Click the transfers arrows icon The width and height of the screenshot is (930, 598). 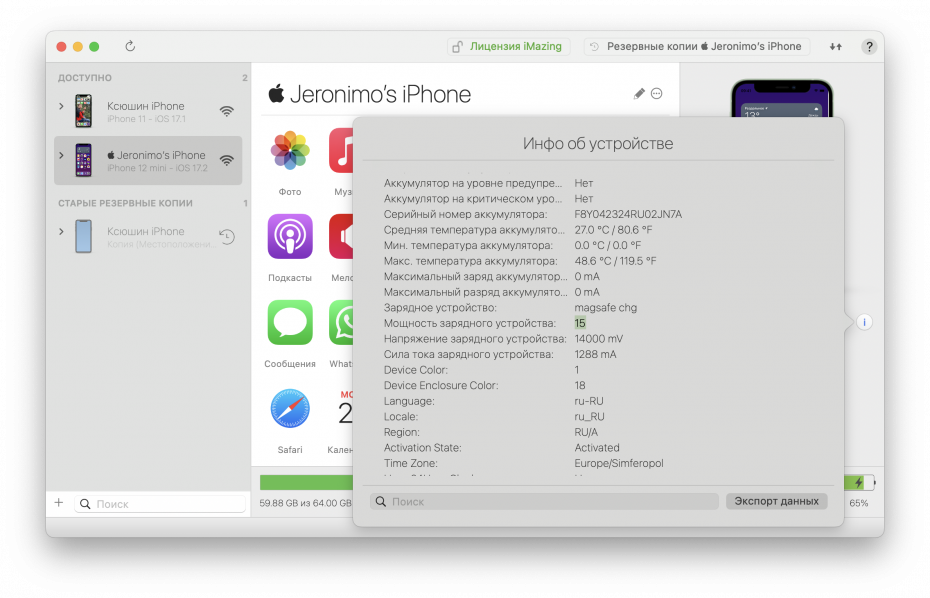835,47
